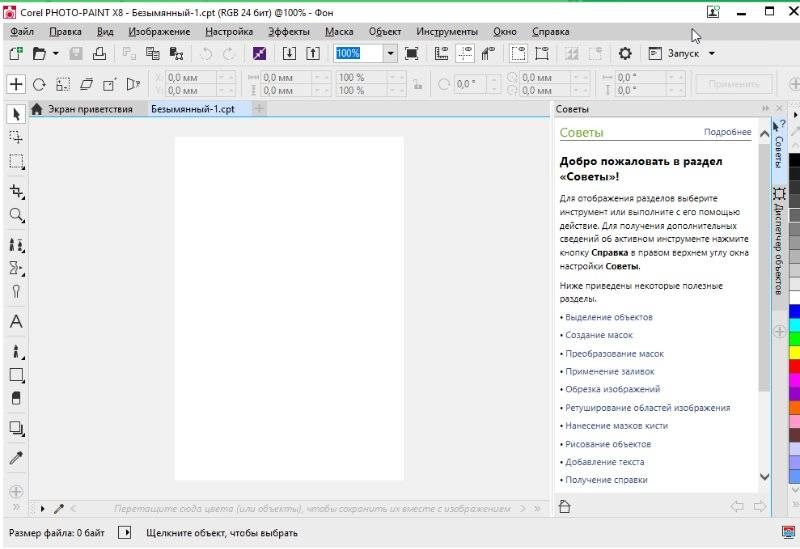Screen dimensions: 800x549
Task: Collapse the Советы docker with double arrow
Action: pyautogui.click(x=765, y=109)
